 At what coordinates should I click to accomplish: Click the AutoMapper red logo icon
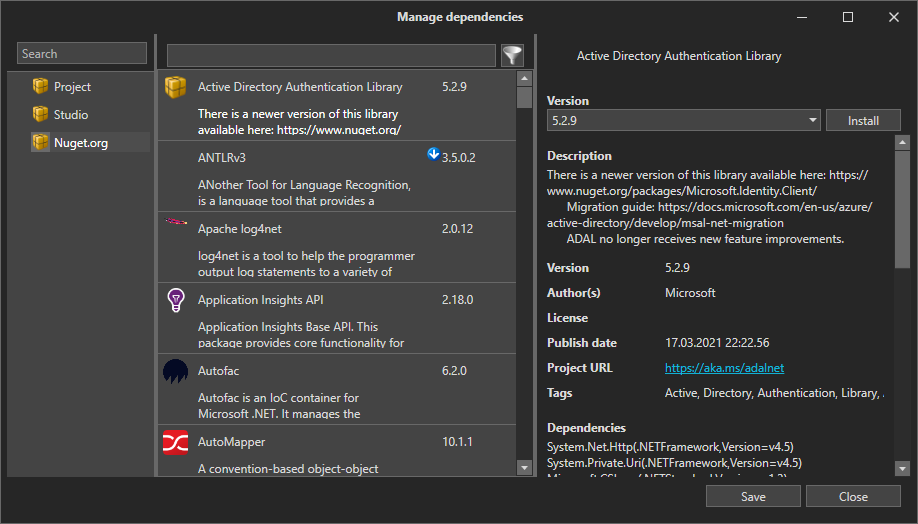(176, 443)
